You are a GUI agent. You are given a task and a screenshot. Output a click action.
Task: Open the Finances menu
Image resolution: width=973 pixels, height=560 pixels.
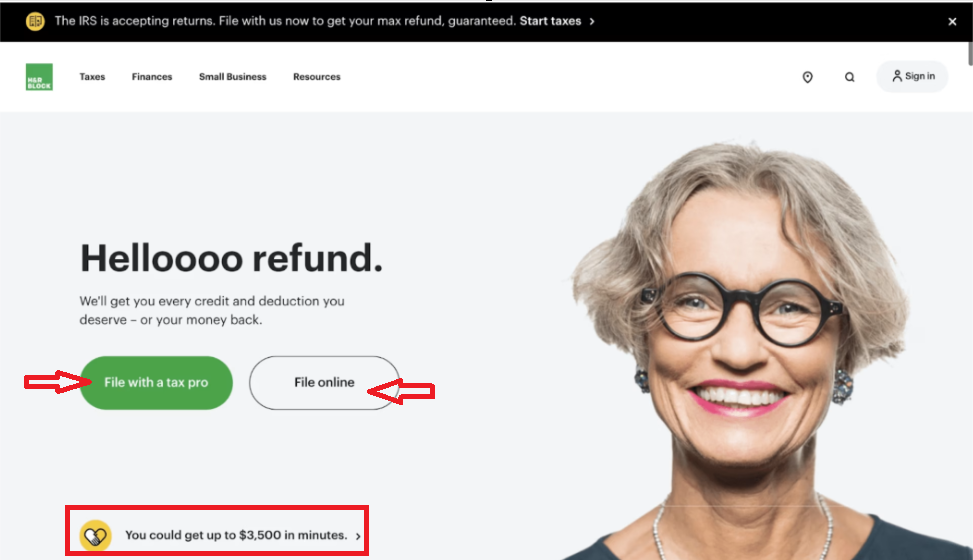click(x=152, y=77)
